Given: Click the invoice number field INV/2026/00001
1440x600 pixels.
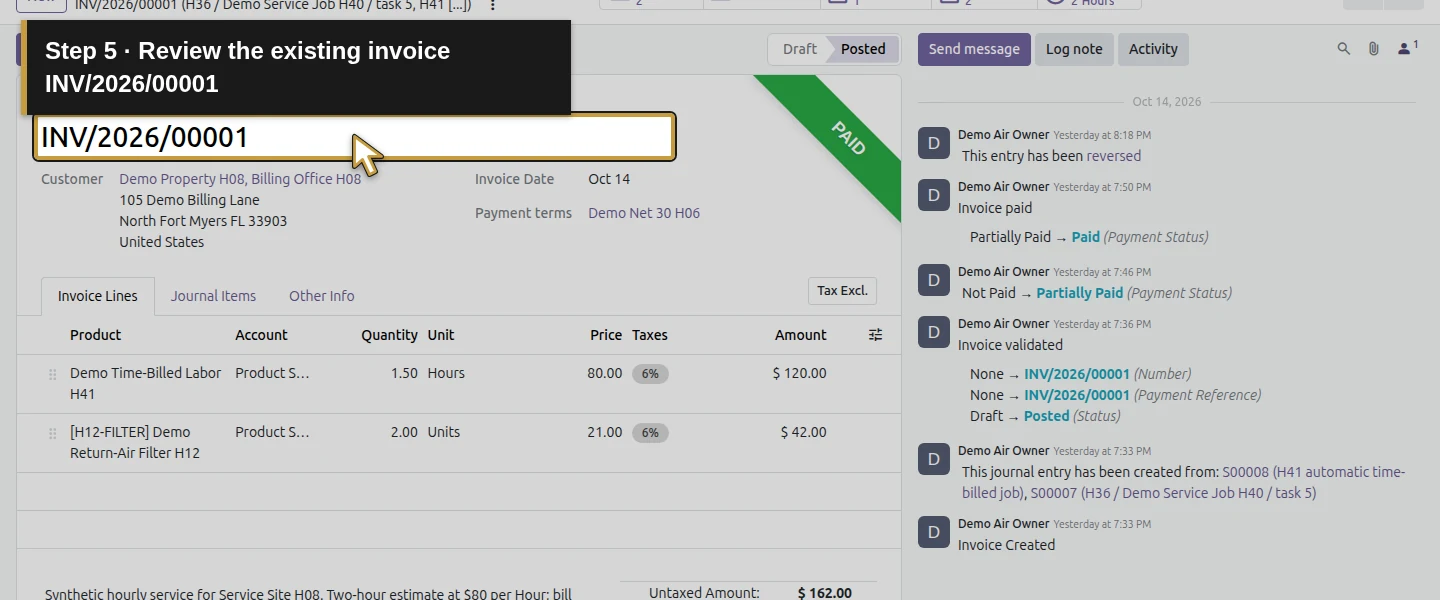Looking at the screenshot, I should [x=355, y=137].
